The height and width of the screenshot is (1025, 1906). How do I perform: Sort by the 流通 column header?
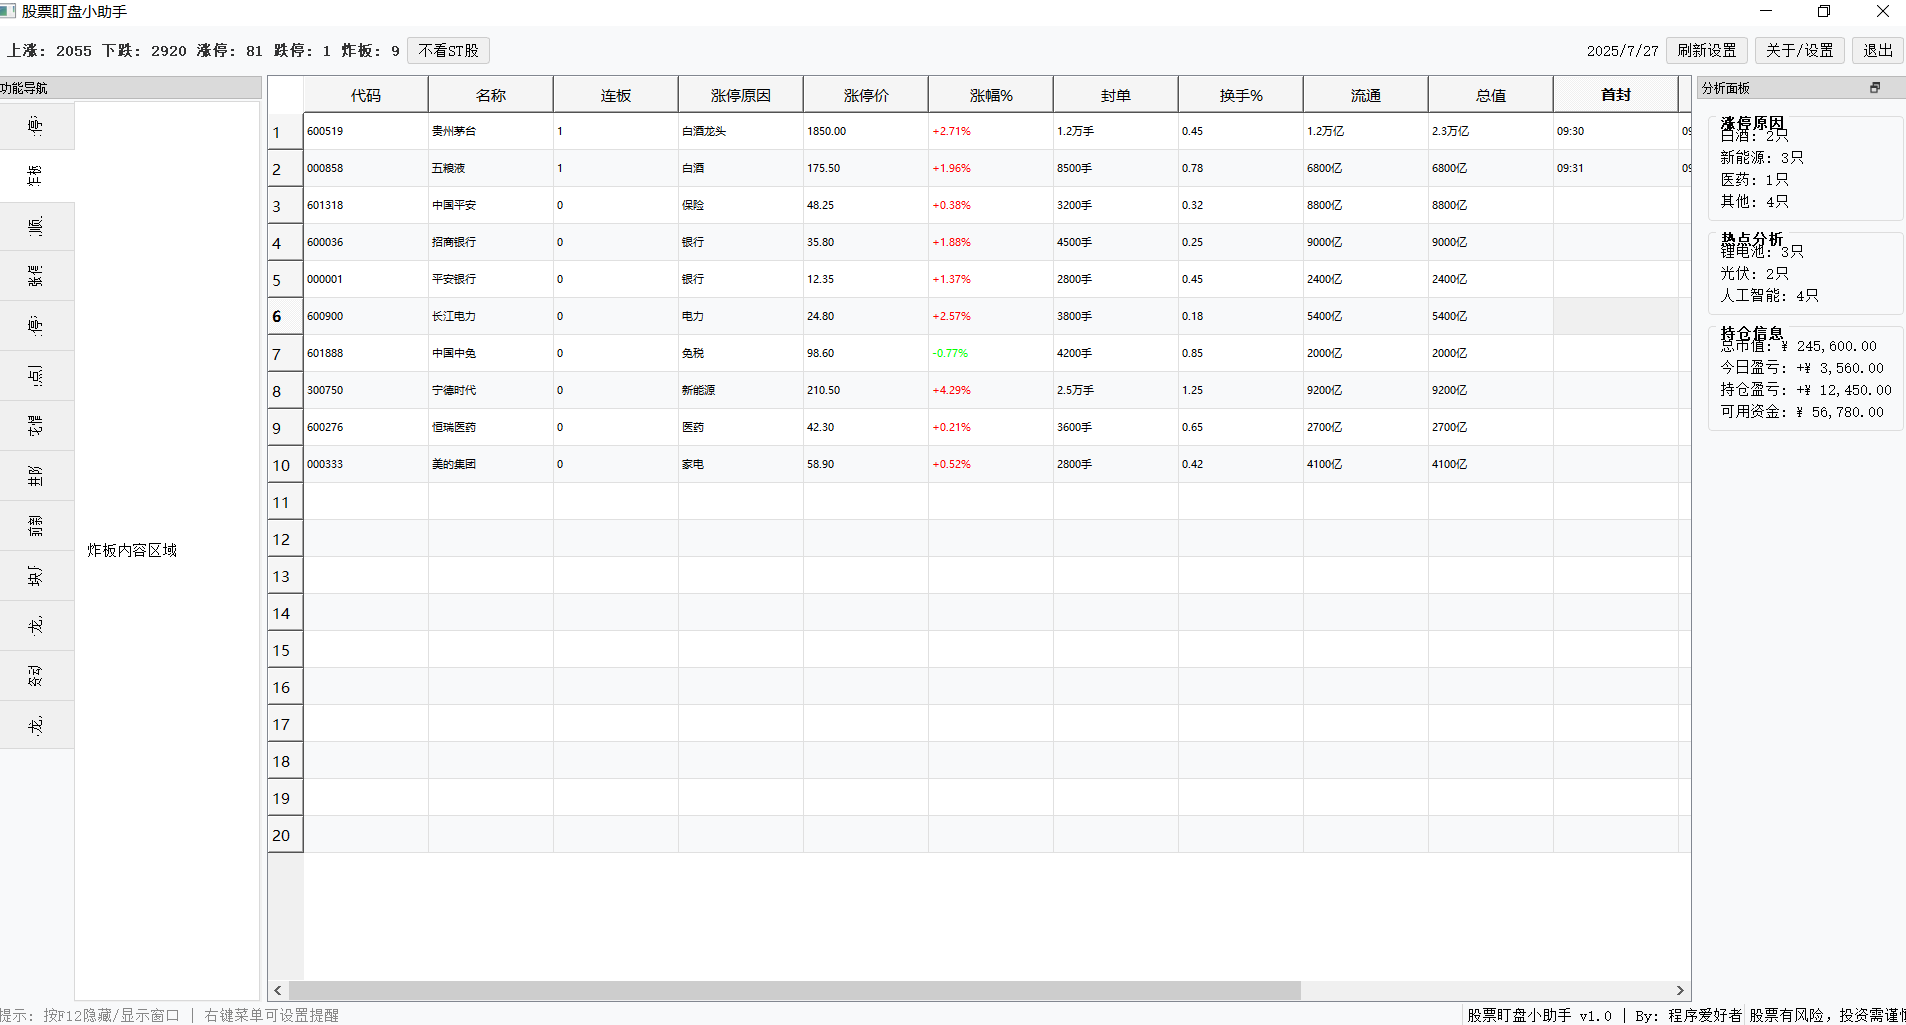click(x=1366, y=95)
